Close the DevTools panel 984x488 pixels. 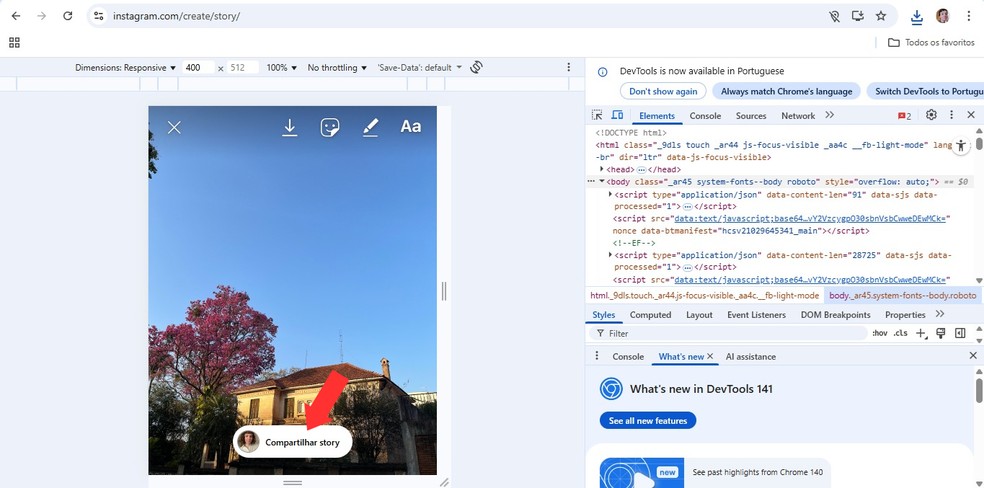(x=971, y=115)
